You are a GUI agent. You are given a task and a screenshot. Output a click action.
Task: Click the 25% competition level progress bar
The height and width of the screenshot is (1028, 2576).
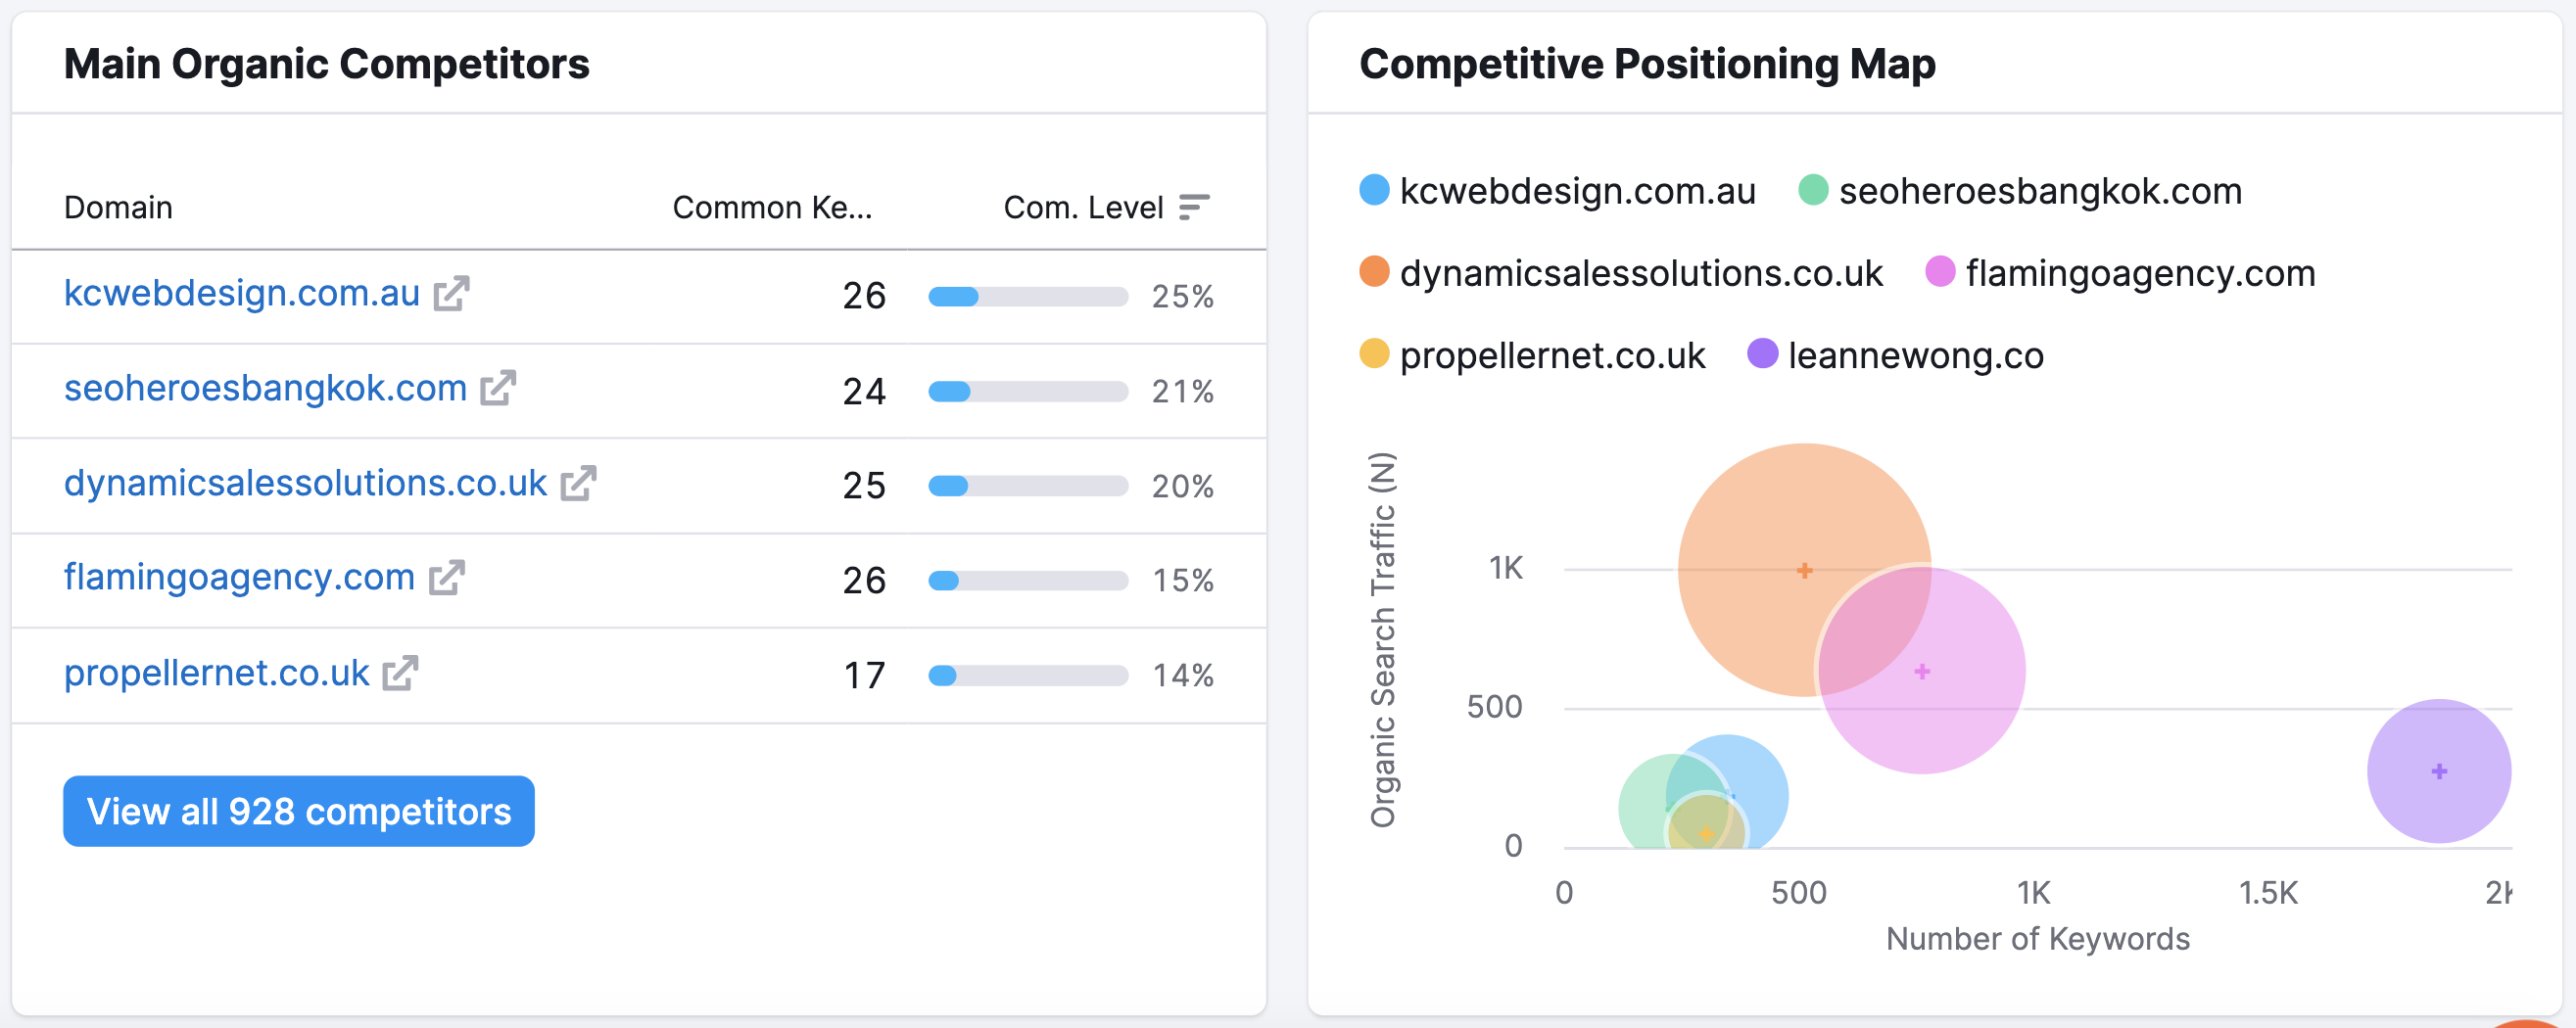click(1026, 296)
